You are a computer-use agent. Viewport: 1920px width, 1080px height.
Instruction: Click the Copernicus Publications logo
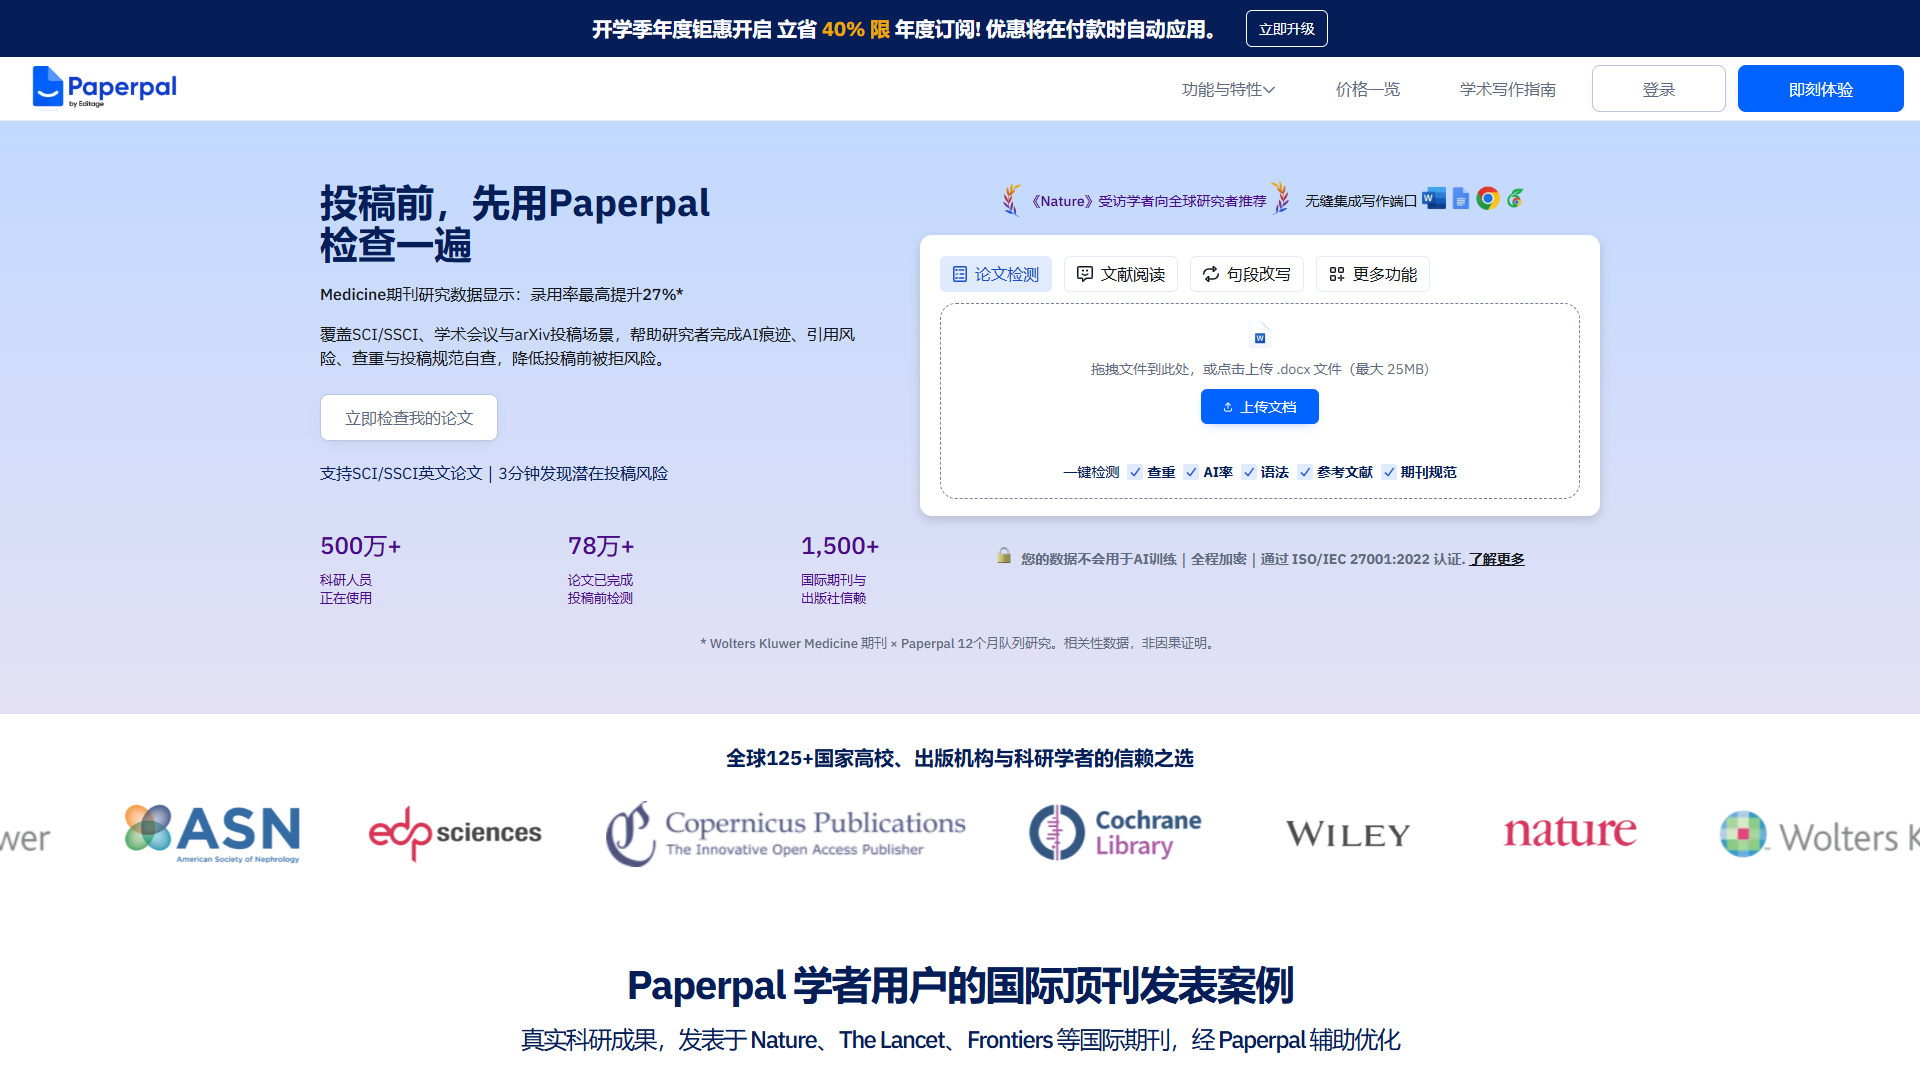coord(786,833)
